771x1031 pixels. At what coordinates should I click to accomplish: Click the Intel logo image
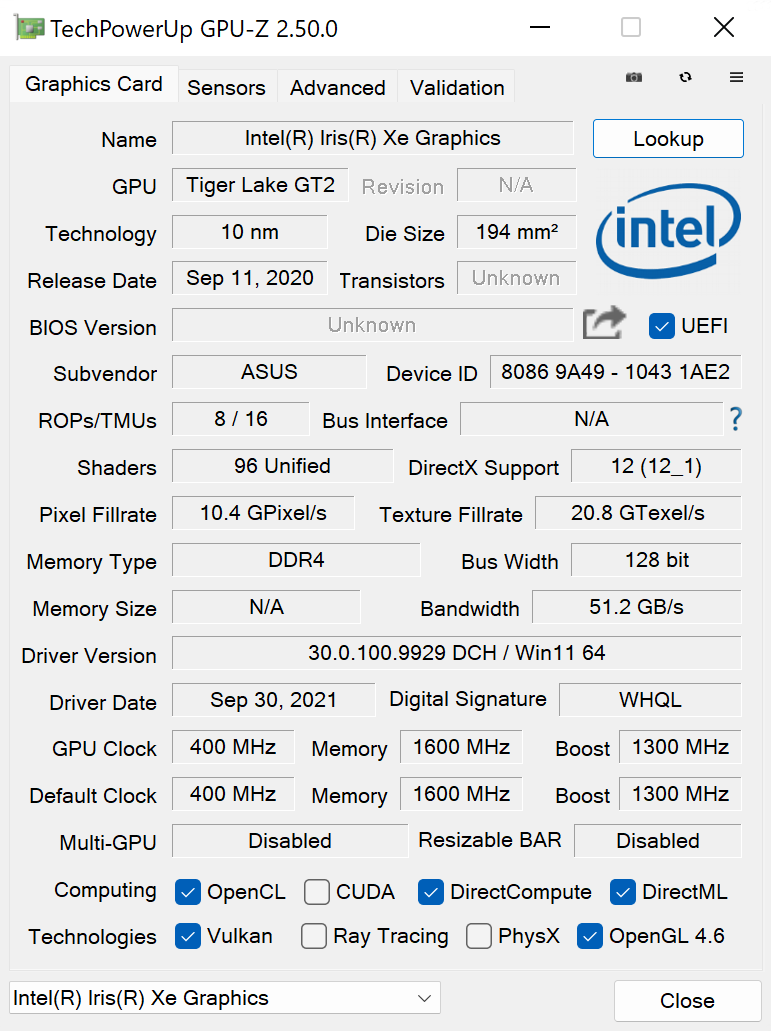pos(667,231)
